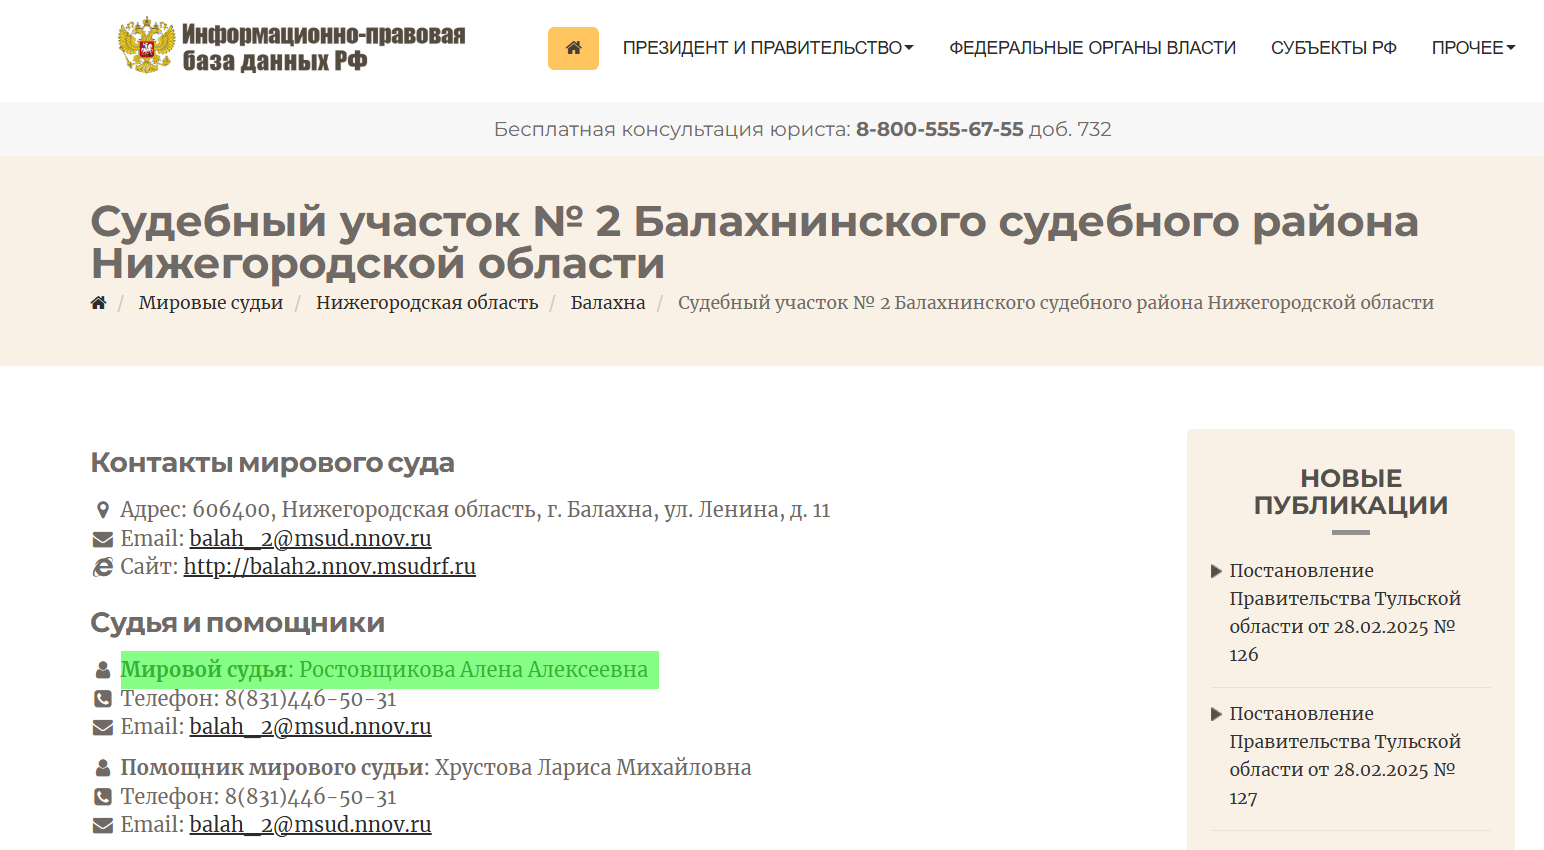
Task: Open court website link balah2.nnov.msudrf.ru
Action: pos(329,566)
